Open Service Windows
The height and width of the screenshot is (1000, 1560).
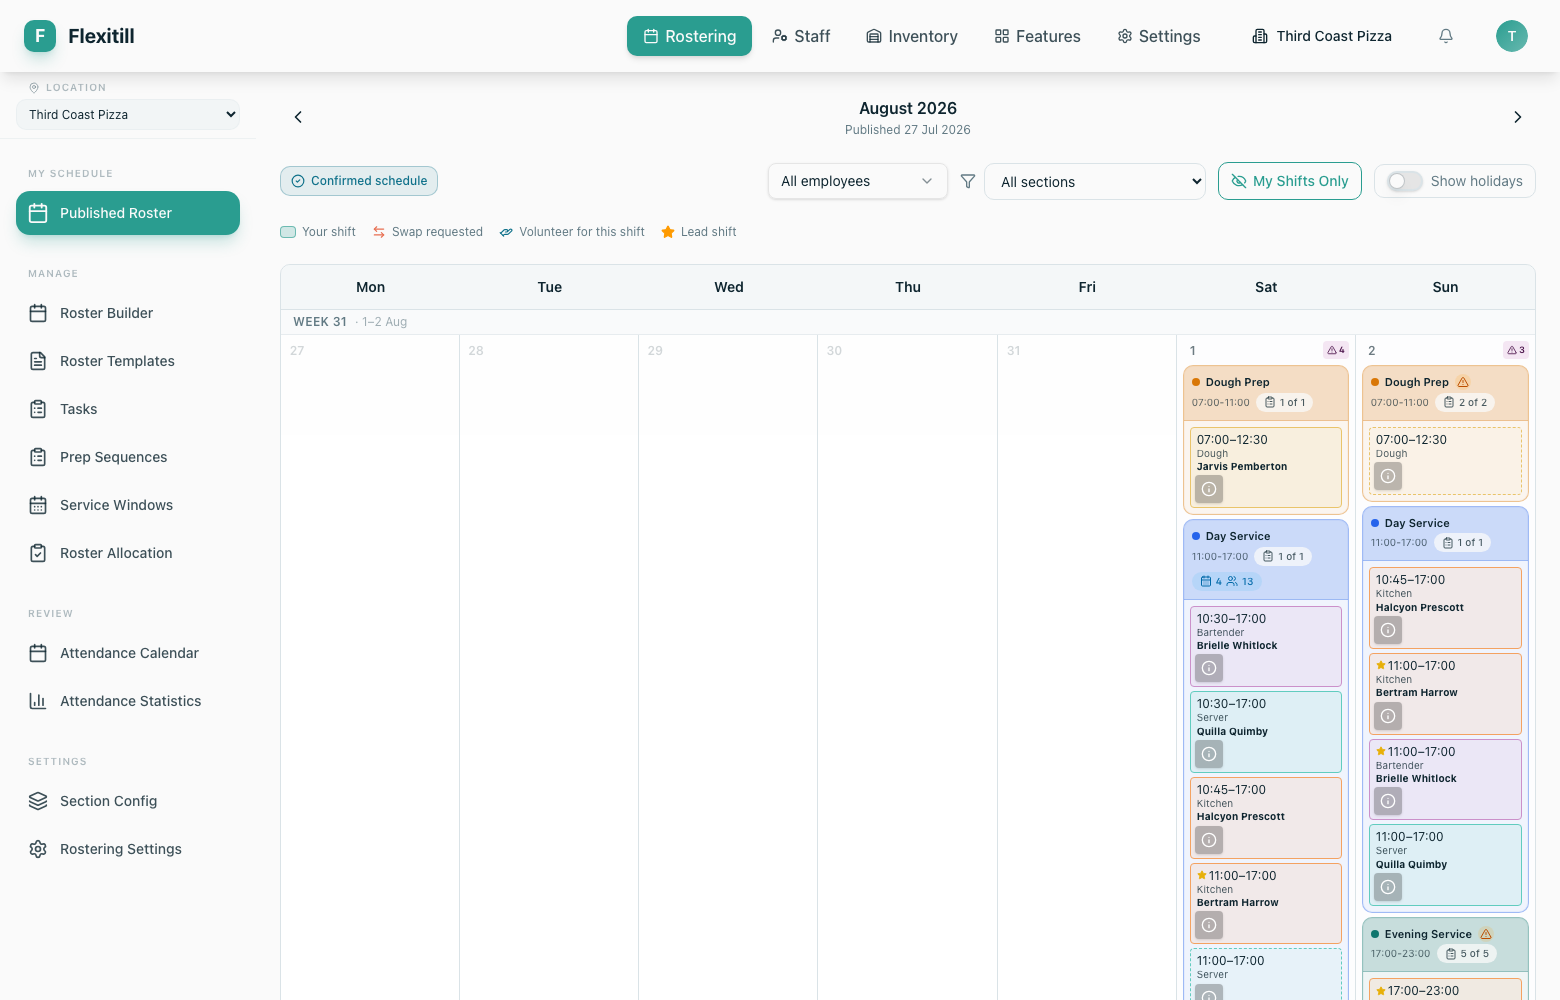(x=128, y=505)
